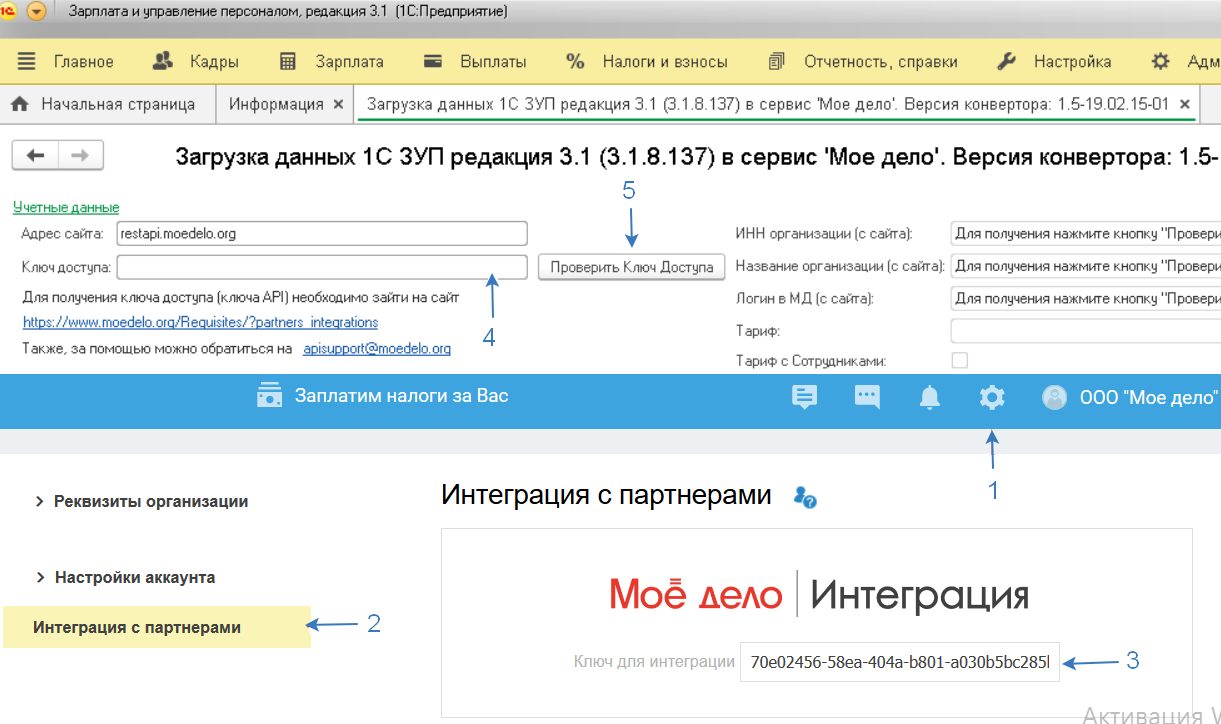
Task: Open the moedelo.org Requisites partners link
Action: point(200,322)
